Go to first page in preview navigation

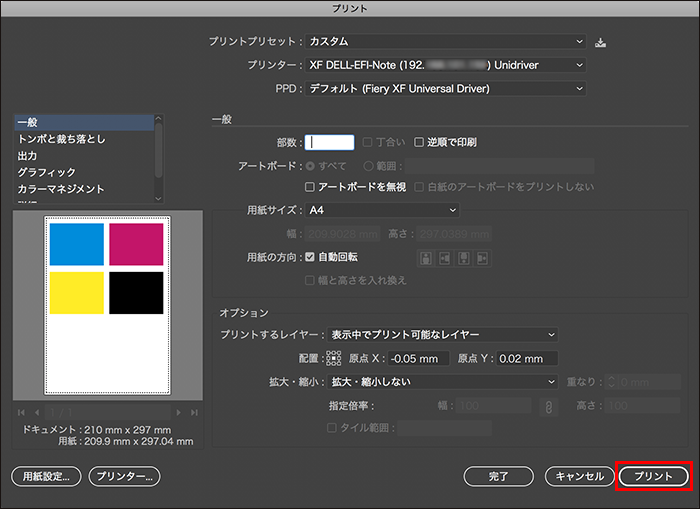pos(22,412)
